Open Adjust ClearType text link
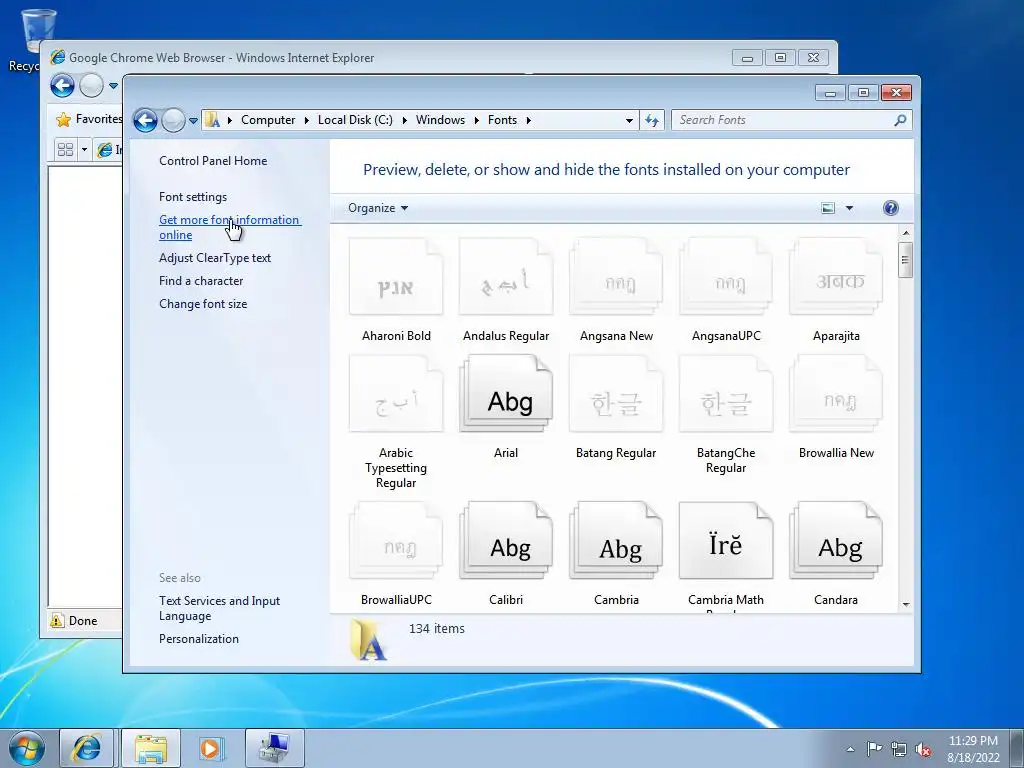This screenshot has width=1024, height=768. (215, 258)
